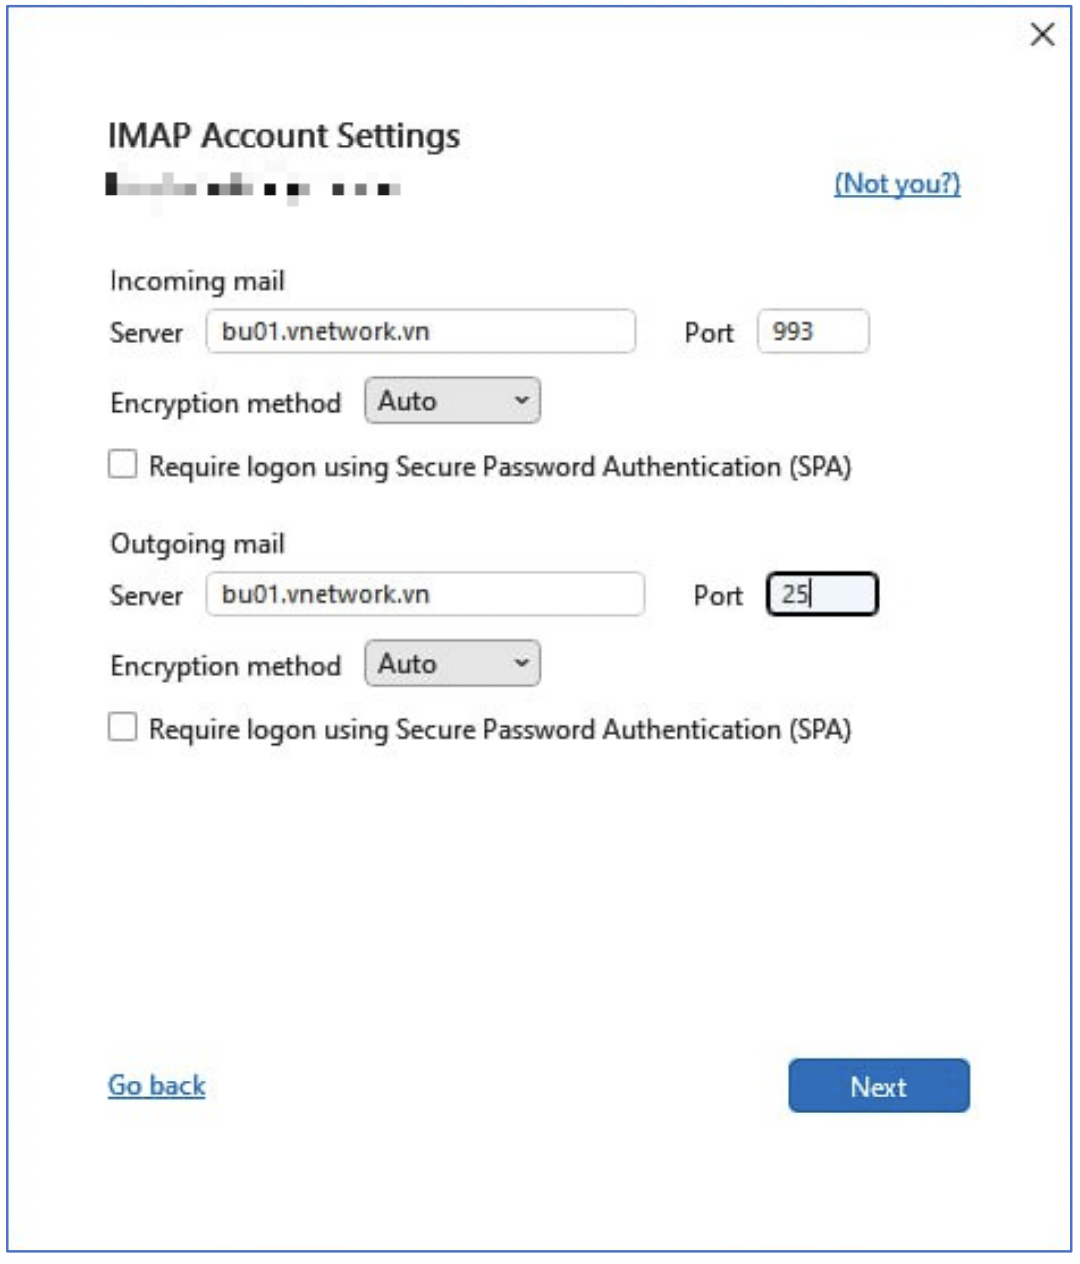Click the chevron arrow on Incoming Encryption dropdown

[x=521, y=401]
